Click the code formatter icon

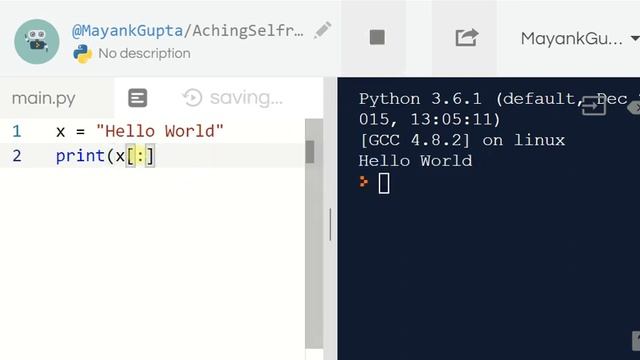tap(138, 98)
